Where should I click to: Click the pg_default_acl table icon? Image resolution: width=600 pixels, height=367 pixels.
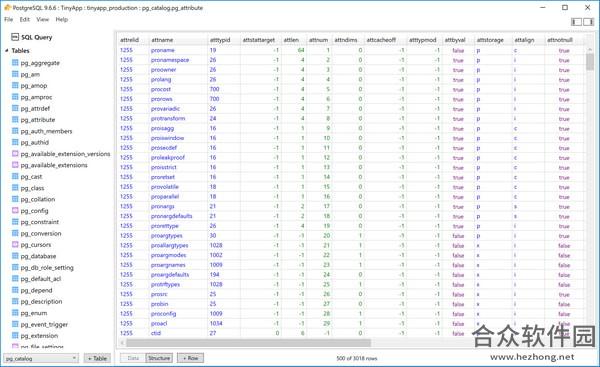click(x=15, y=278)
